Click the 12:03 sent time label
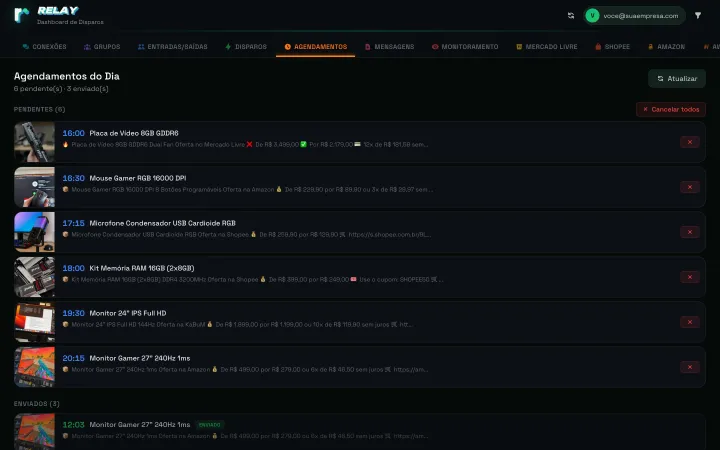The height and width of the screenshot is (450, 720). point(73,425)
